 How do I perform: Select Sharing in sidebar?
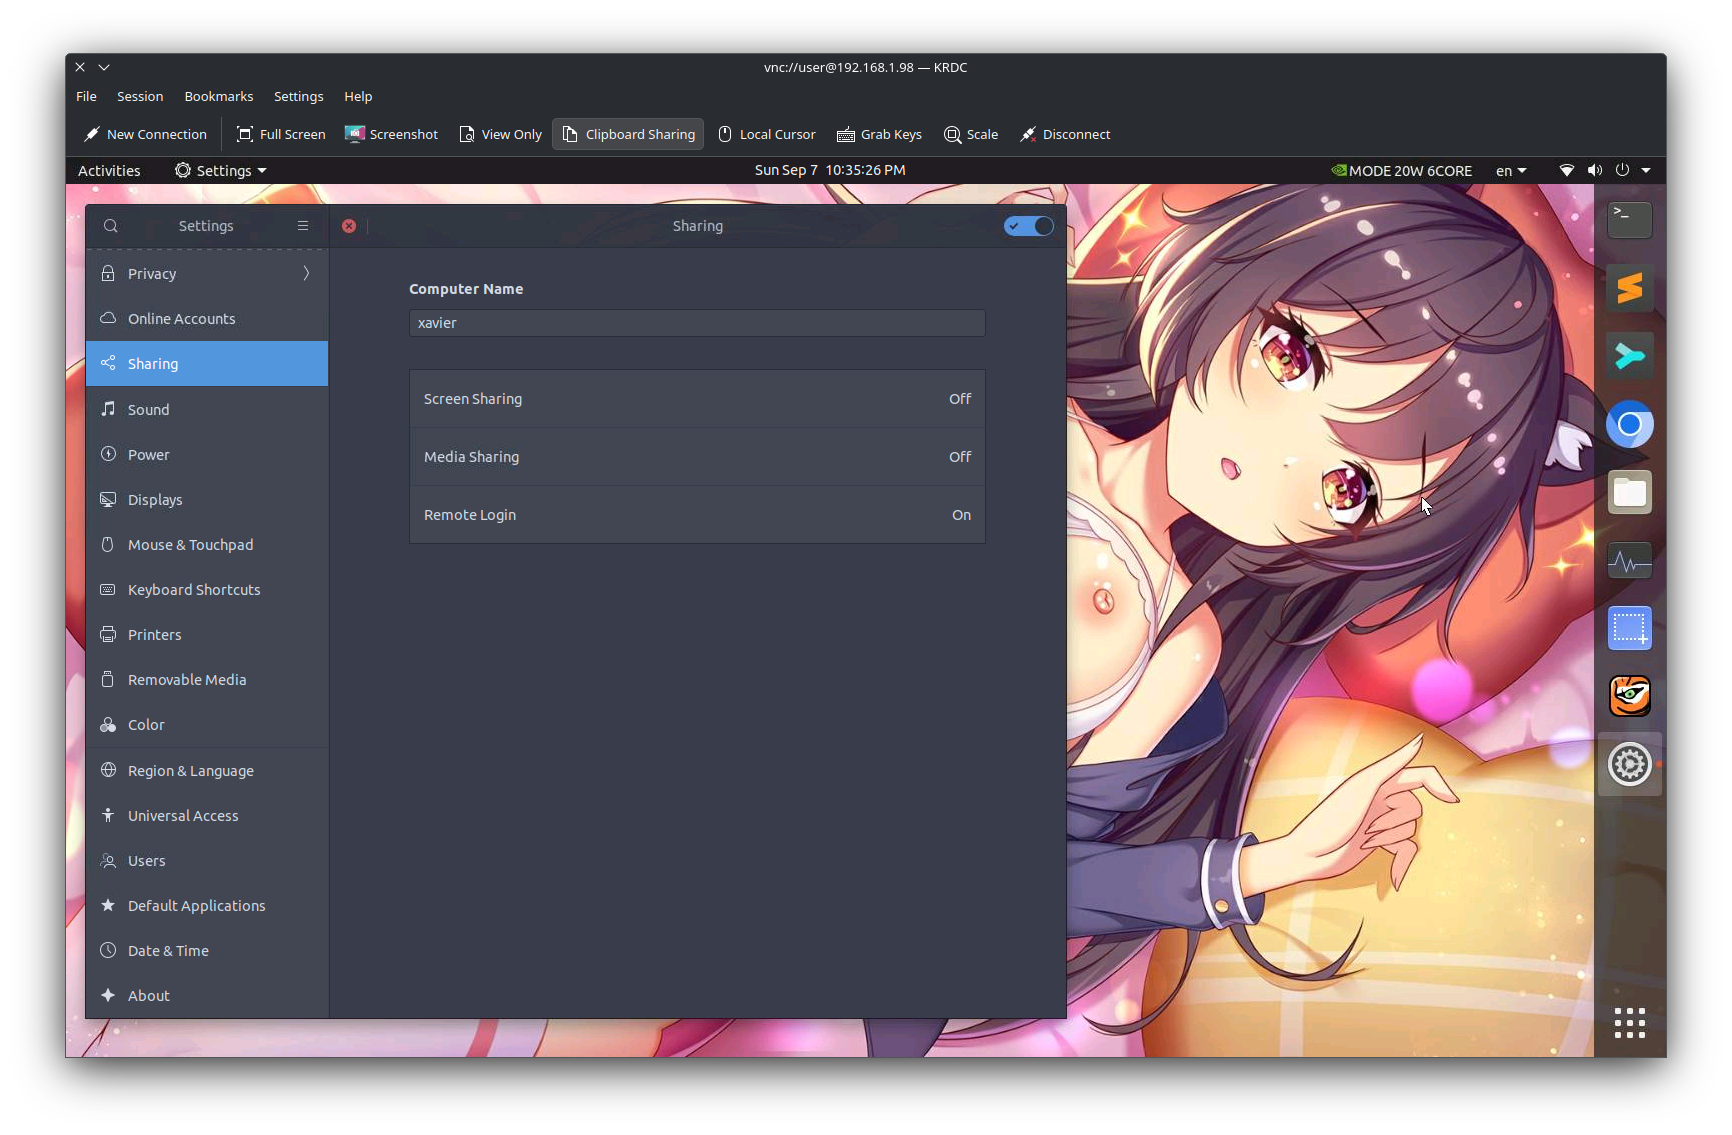coord(207,364)
